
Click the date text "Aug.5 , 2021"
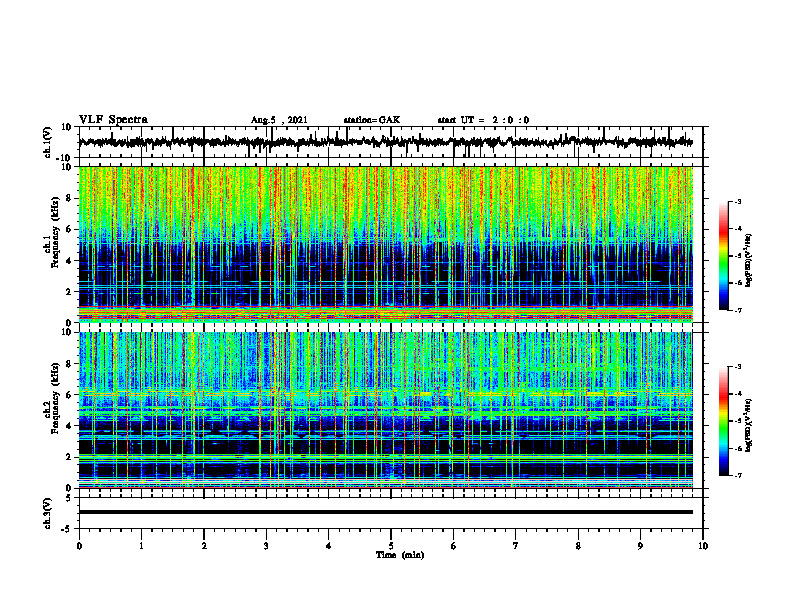[279, 120]
